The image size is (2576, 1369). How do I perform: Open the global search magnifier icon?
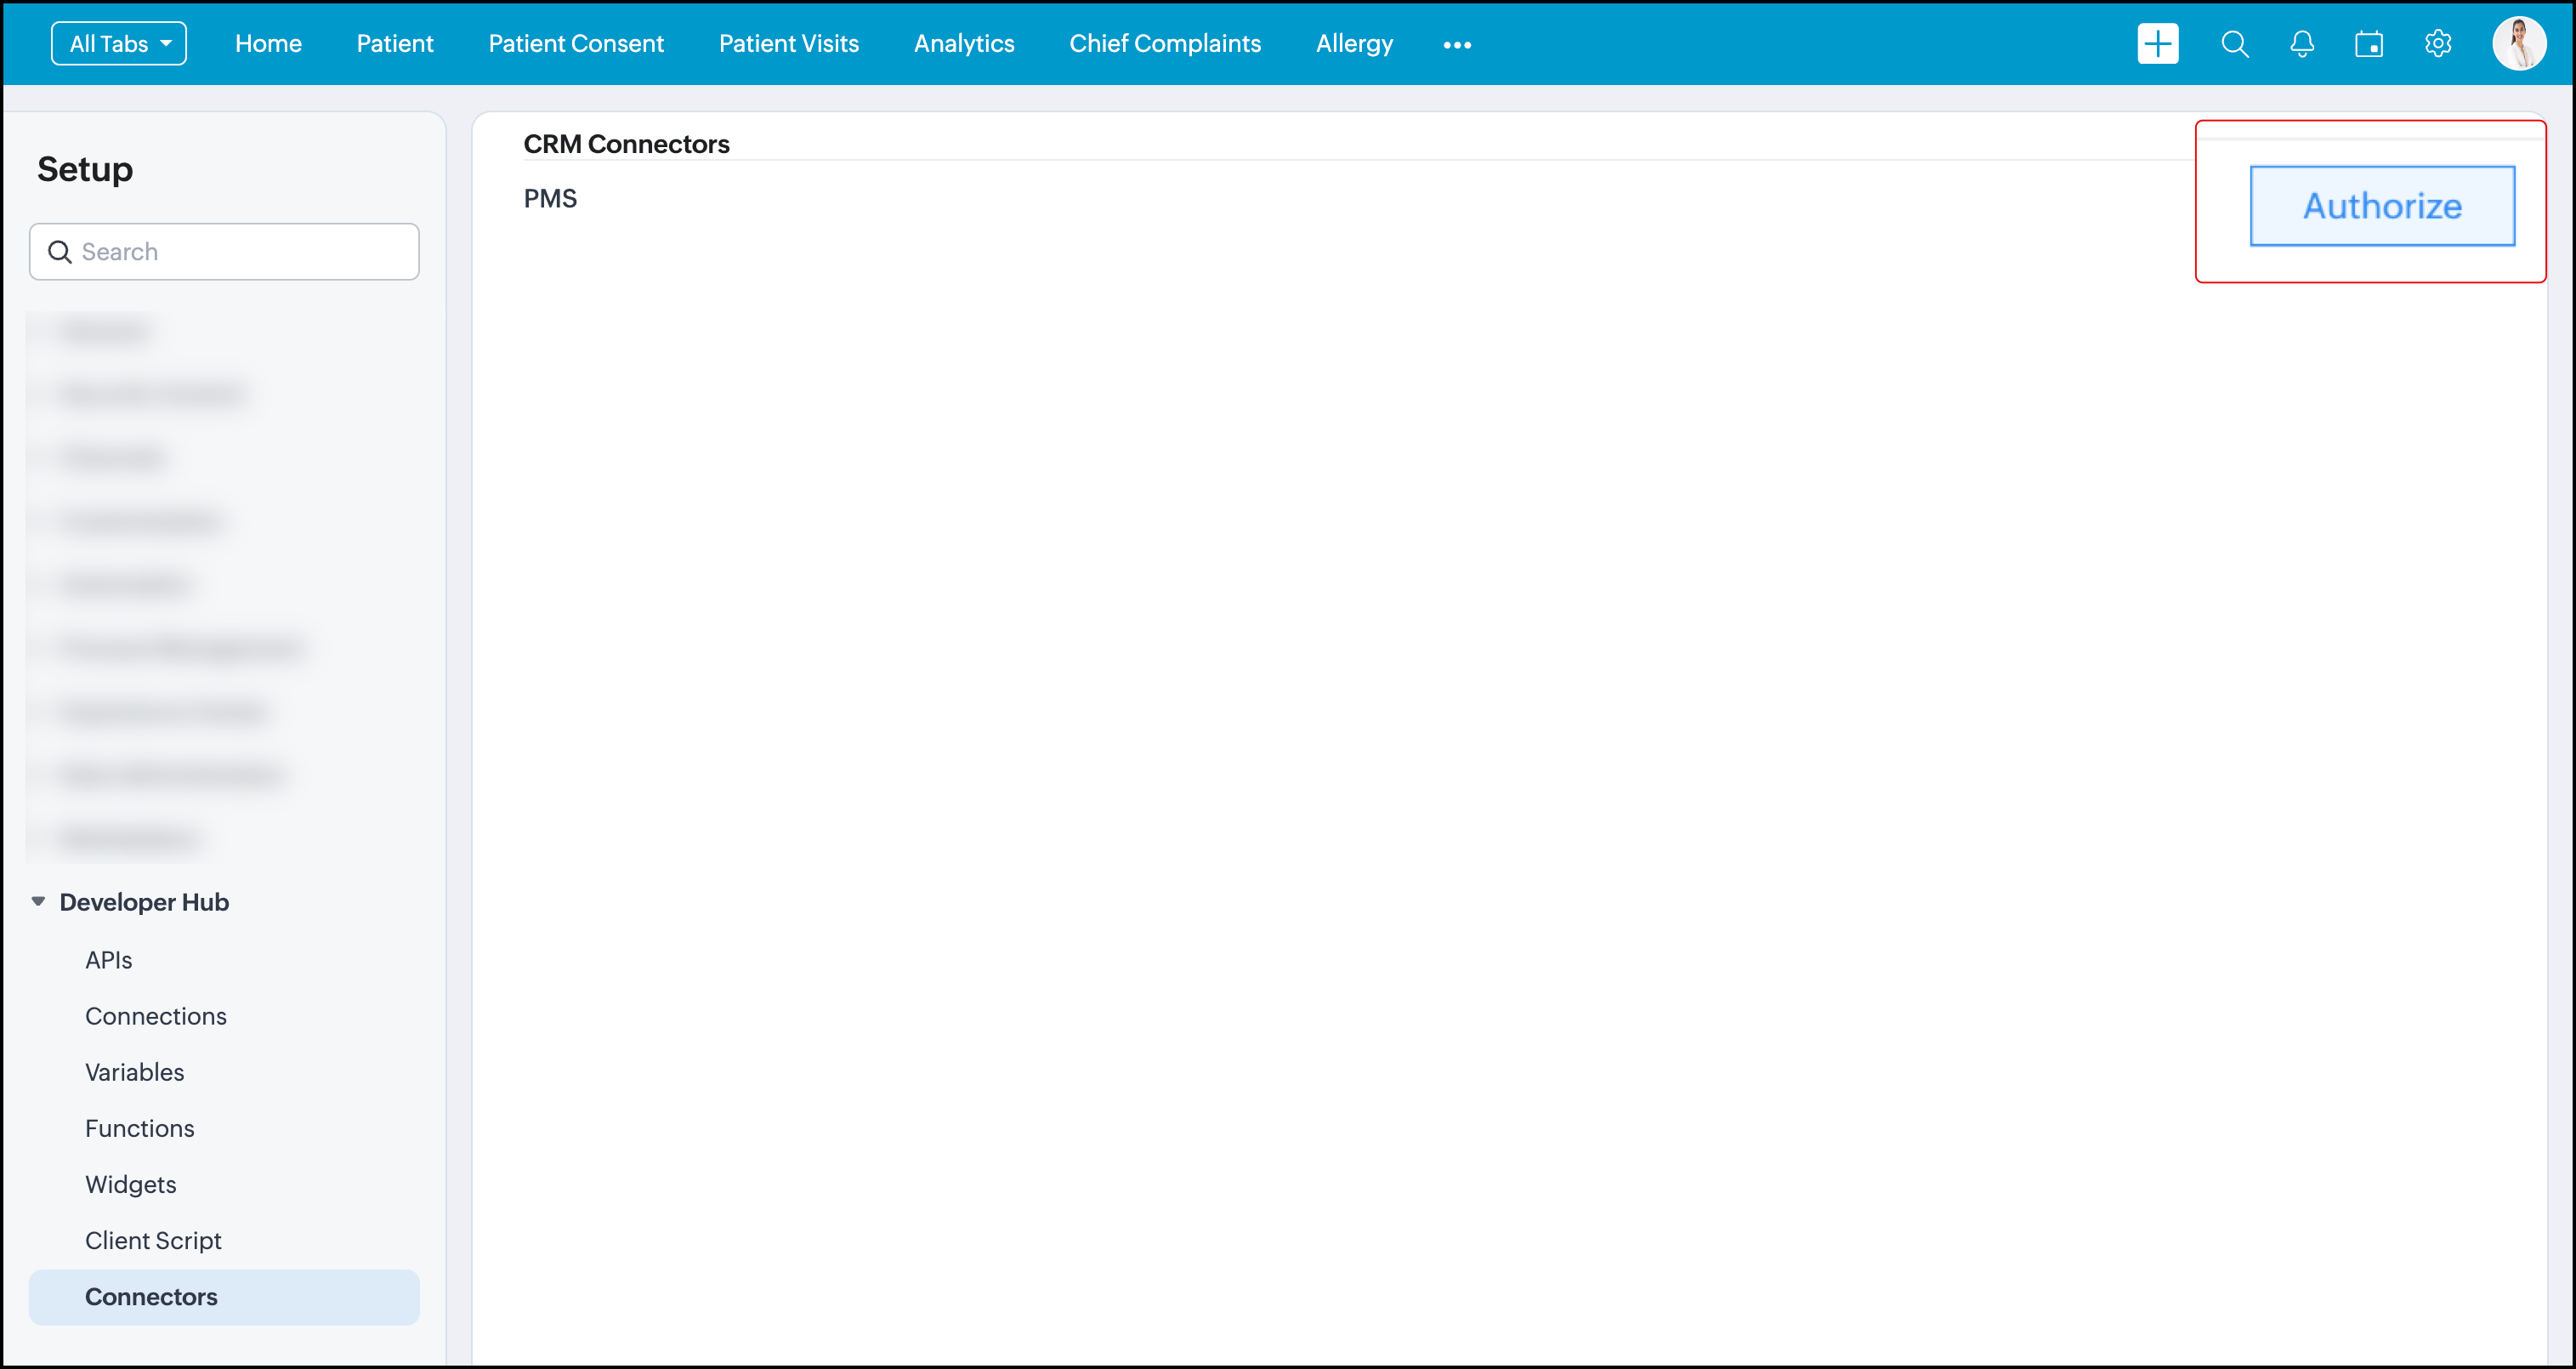coord(2234,44)
